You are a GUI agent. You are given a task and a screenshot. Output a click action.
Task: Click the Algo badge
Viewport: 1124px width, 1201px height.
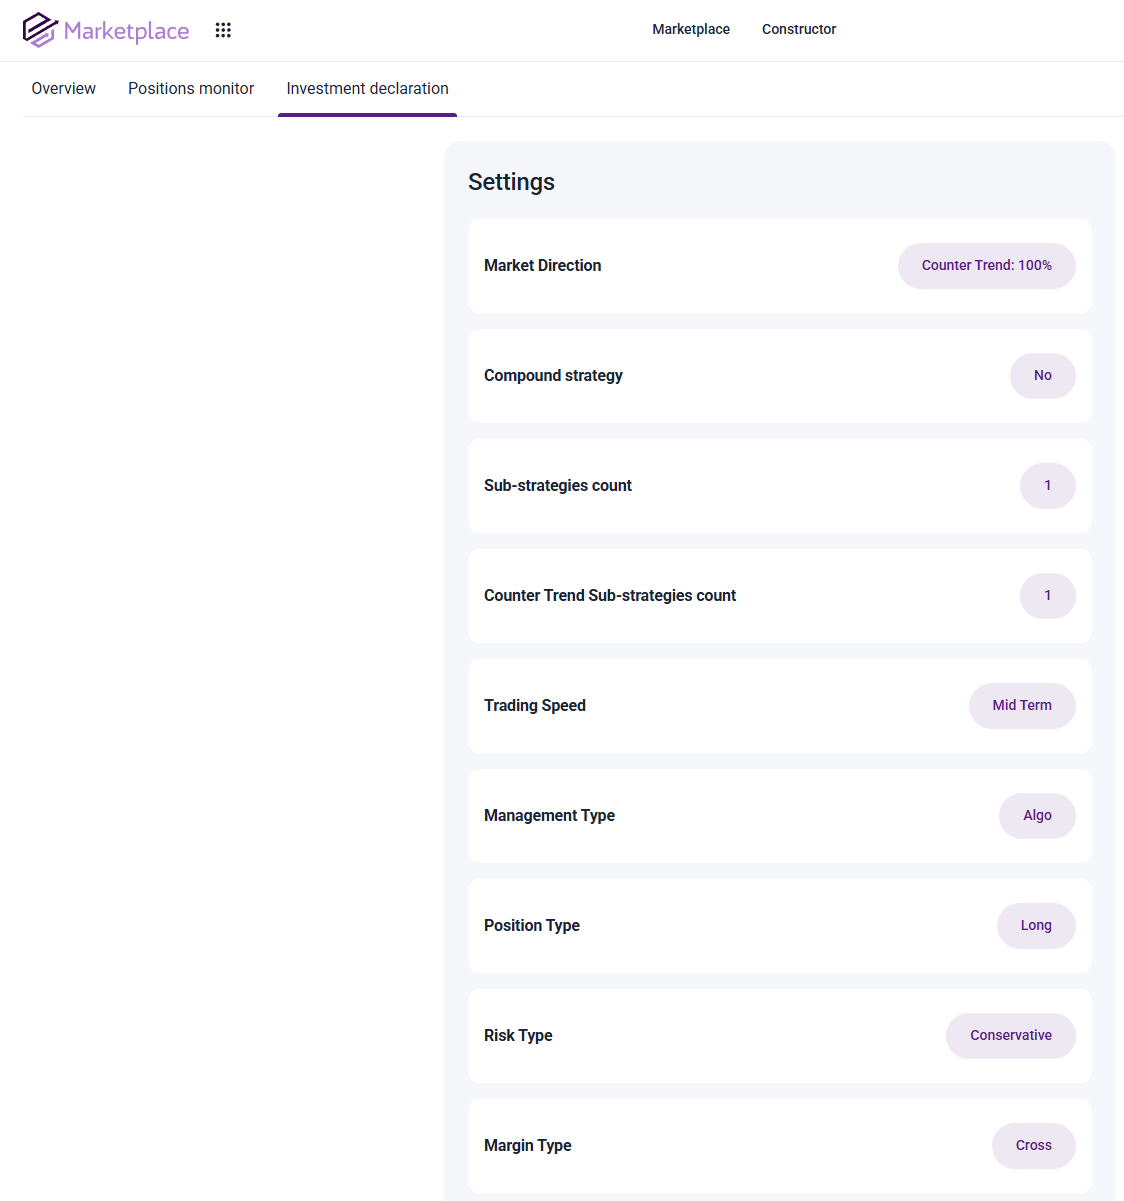tap(1037, 816)
